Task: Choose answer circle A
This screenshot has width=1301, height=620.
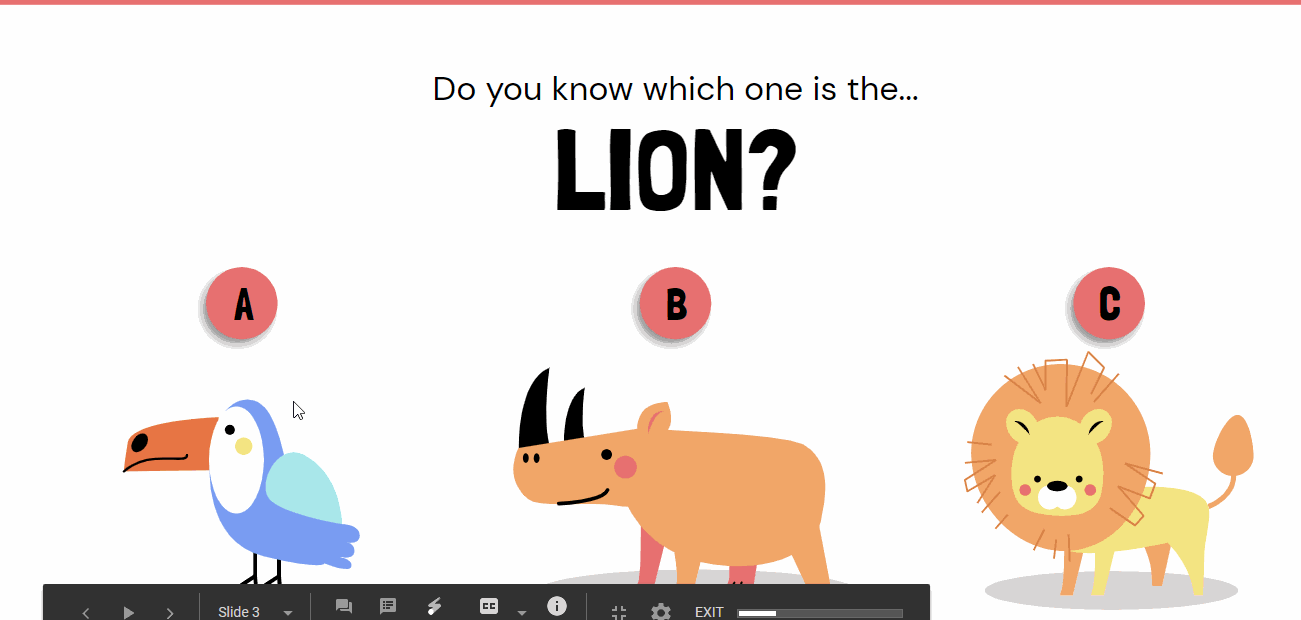Action: (x=242, y=304)
